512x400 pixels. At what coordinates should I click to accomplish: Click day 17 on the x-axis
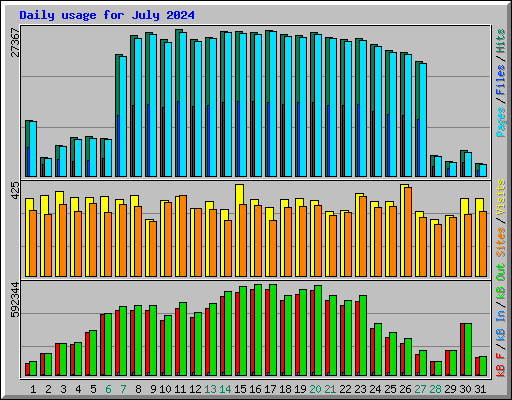click(x=270, y=389)
